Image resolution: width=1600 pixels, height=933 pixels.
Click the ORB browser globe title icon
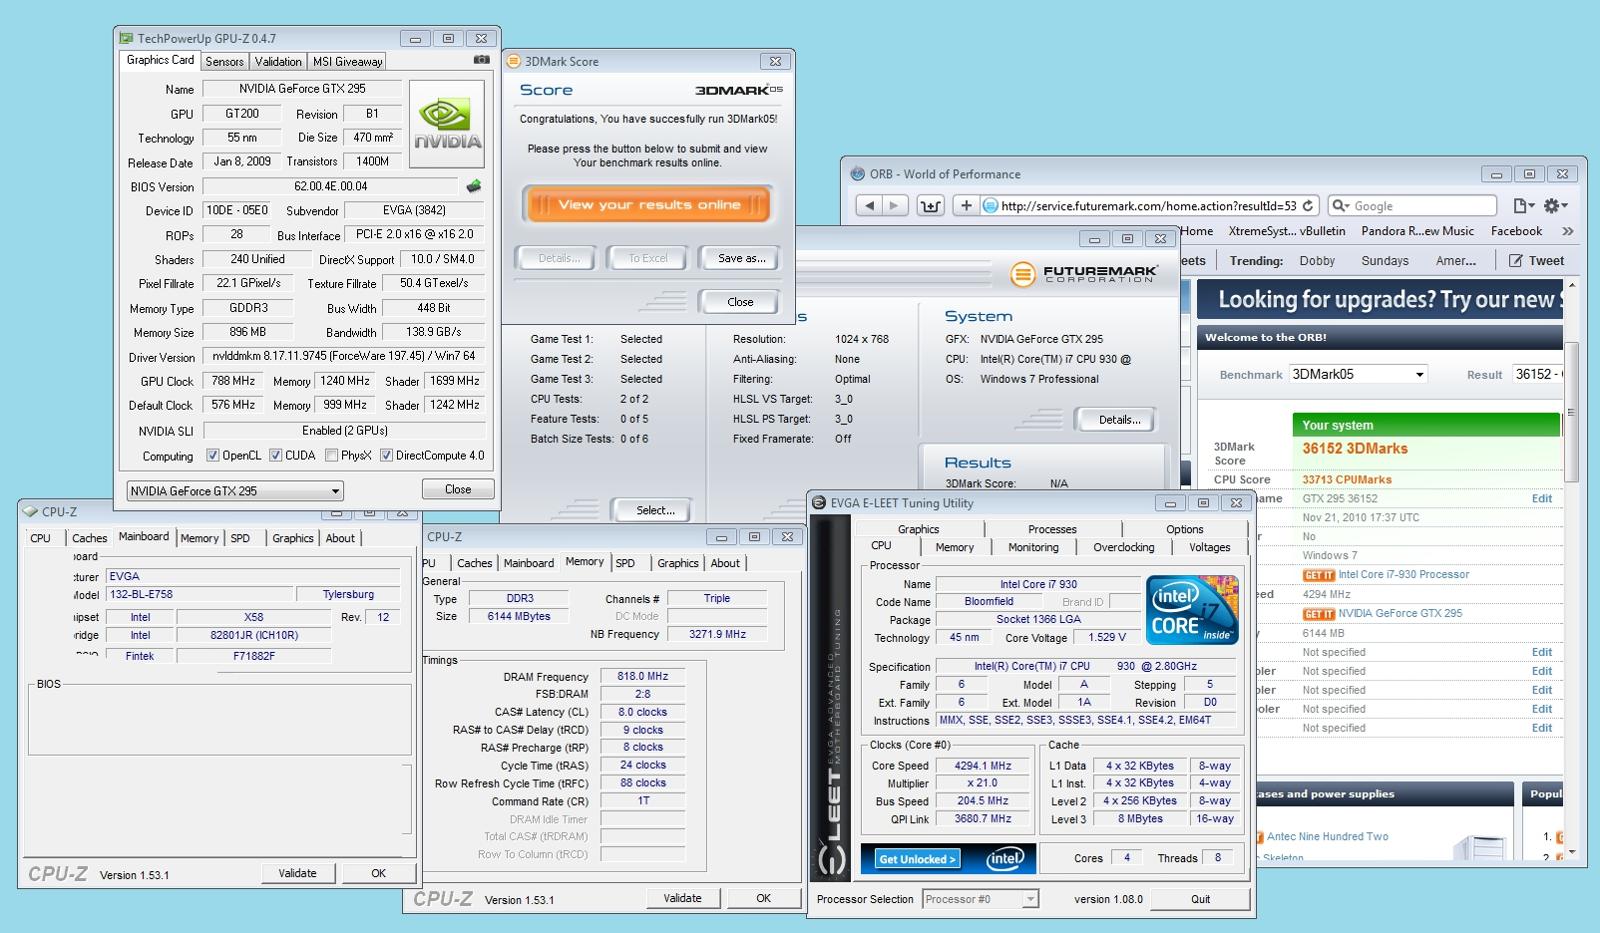point(858,174)
